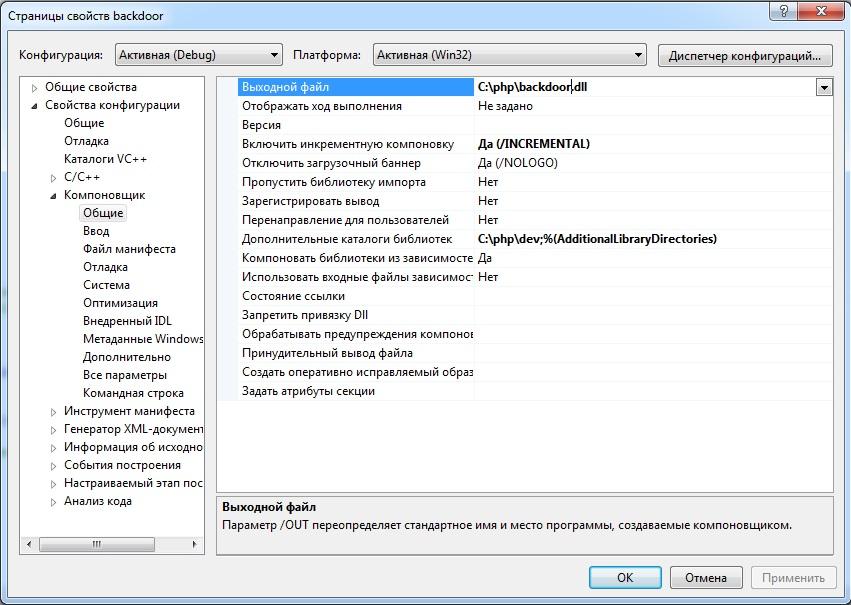Select Командная строка tree item
Image resolution: width=851 pixels, height=605 pixels.
[133, 393]
